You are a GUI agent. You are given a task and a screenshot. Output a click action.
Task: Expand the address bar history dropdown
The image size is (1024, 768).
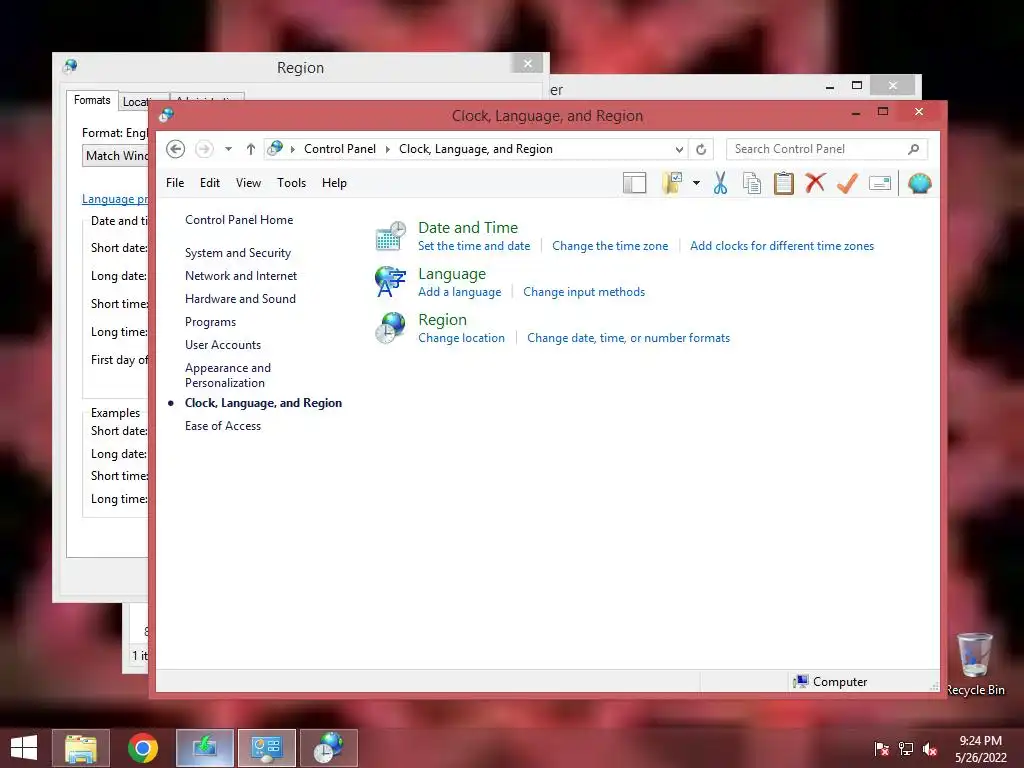click(x=679, y=150)
